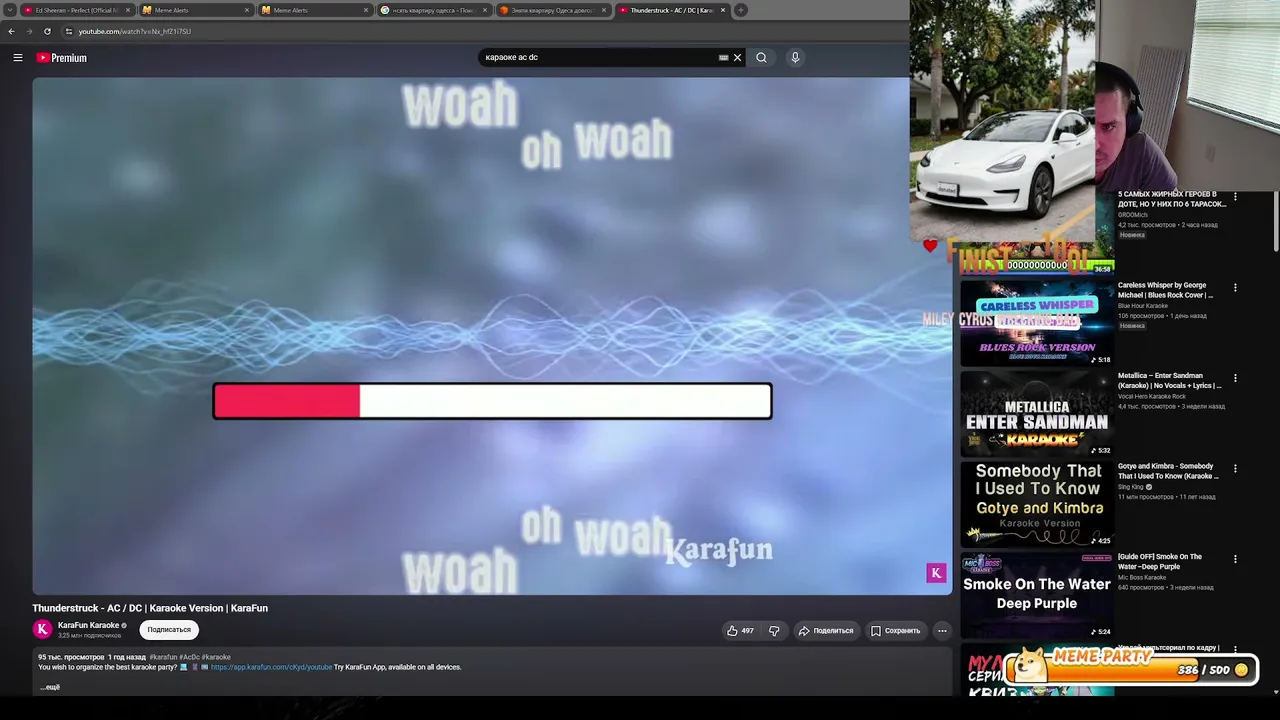Open the KaraFun Karaoke channel avatar
Viewport: 1280px width, 720px height.
click(x=42, y=629)
